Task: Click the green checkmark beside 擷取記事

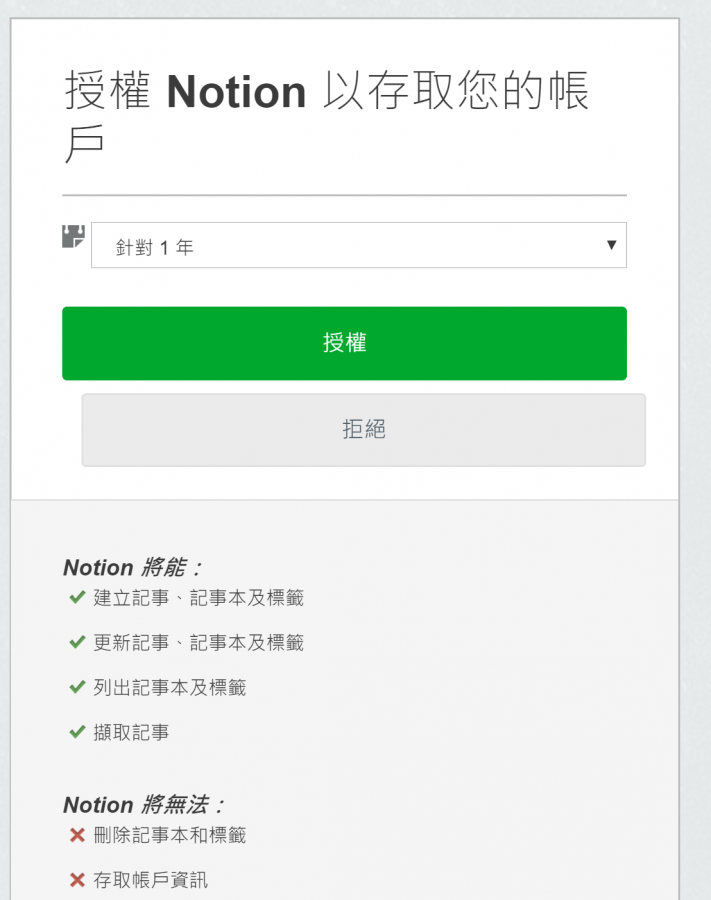Action: (x=77, y=732)
